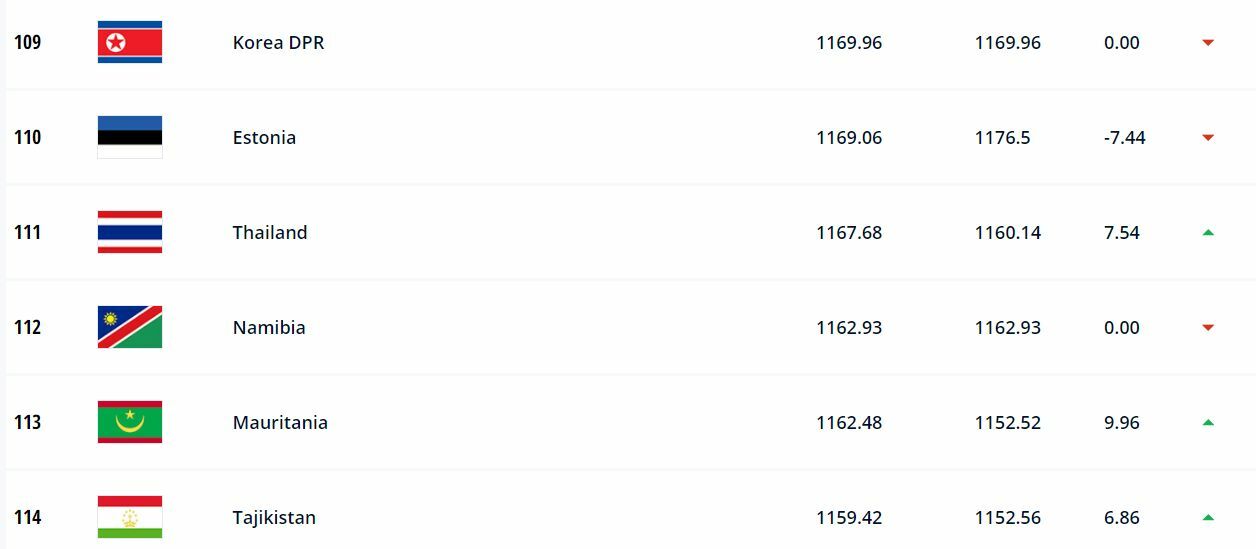Expand Thailand row with green arrow
Image resolution: width=1256 pixels, height=549 pixels.
coord(1208,232)
